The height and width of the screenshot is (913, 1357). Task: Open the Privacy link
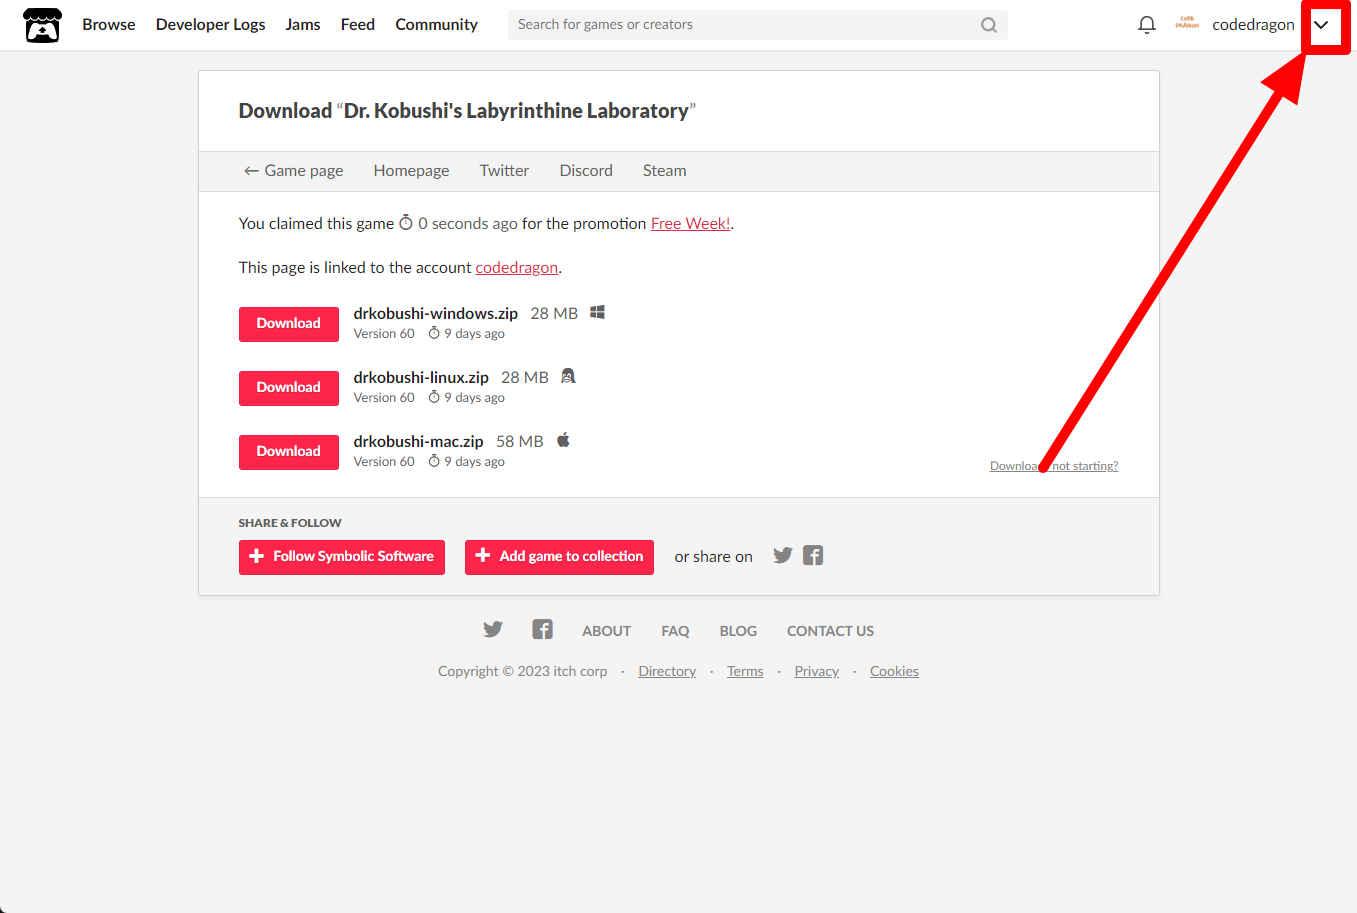click(x=816, y=672)
